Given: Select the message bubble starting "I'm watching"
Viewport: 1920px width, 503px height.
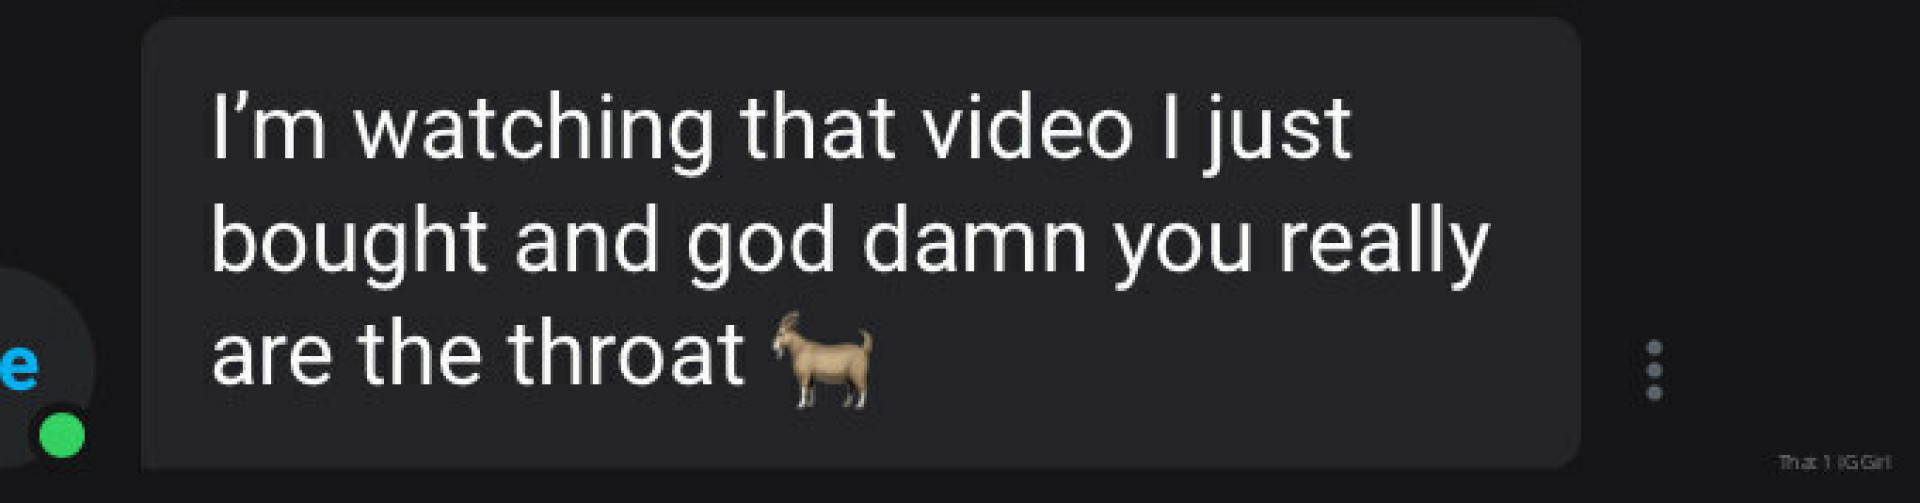Looking at the screenshot, I should coord(860,243).
